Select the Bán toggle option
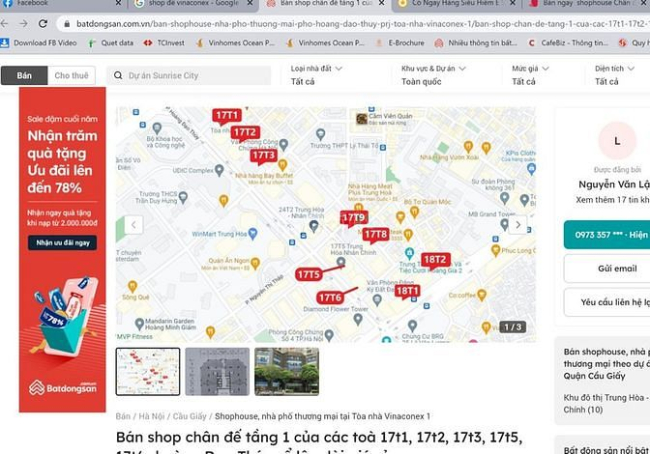This screenshot has height=454, width=650. coord(24,75)
